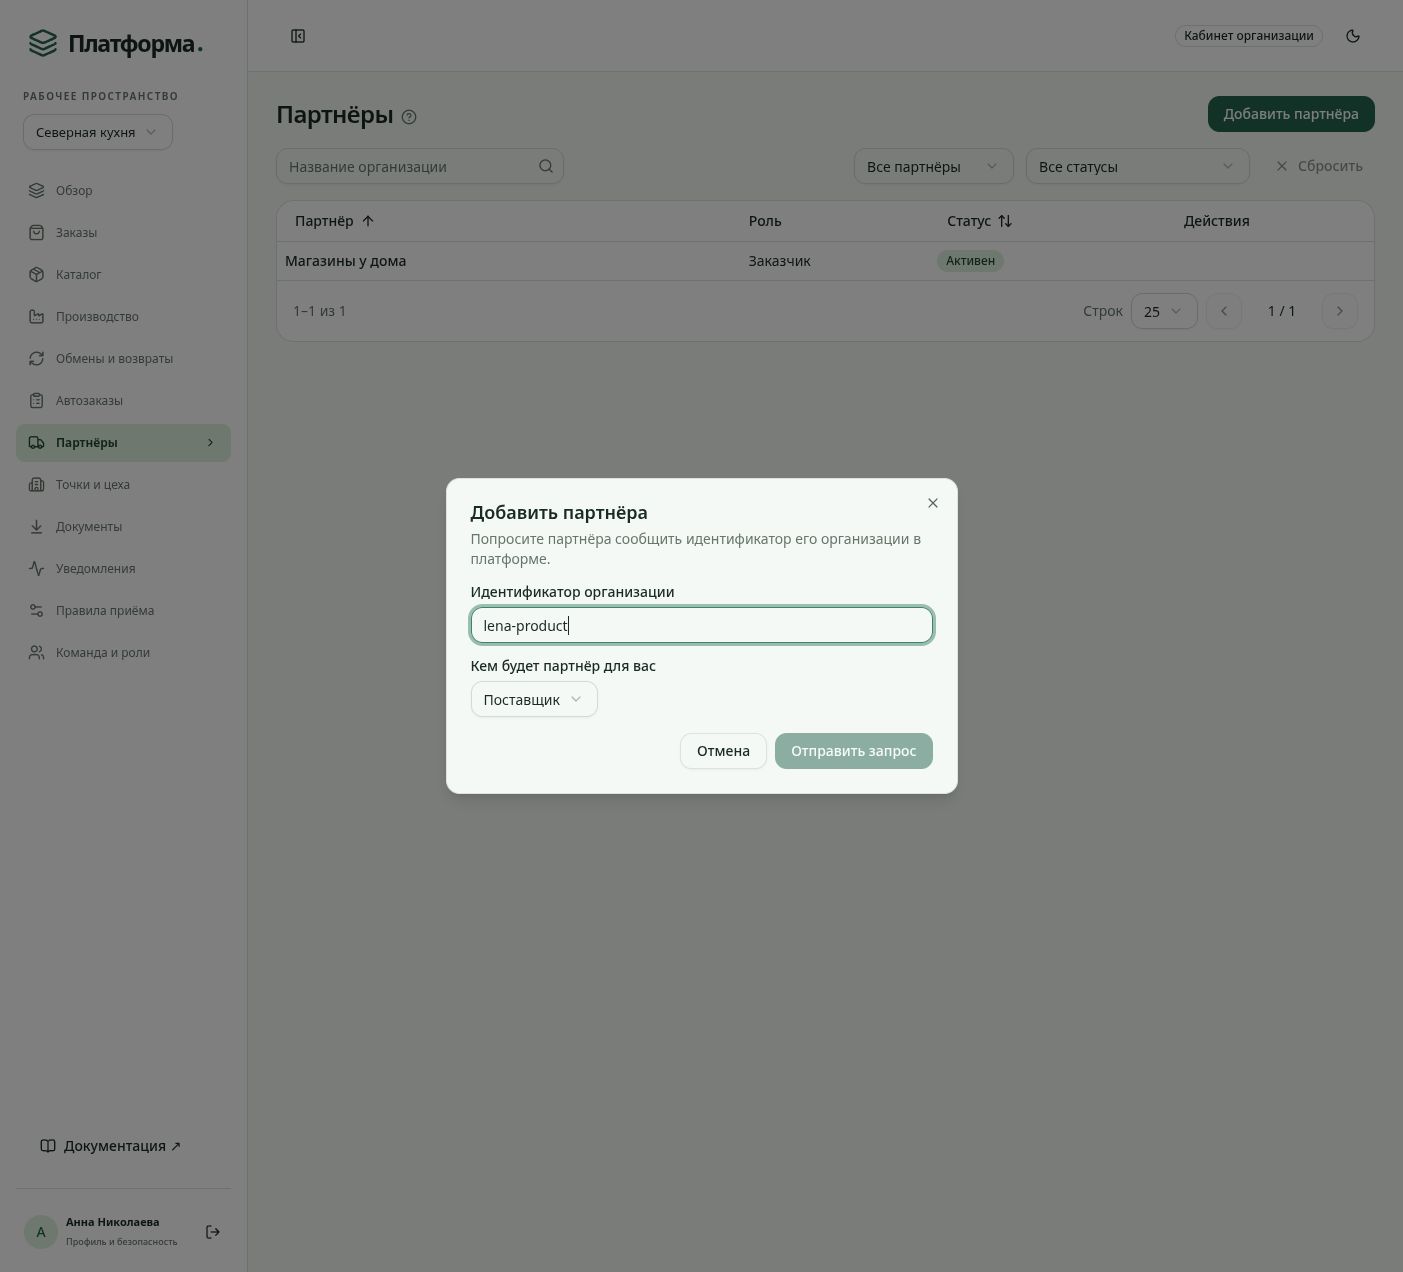The height and width of the screenshot is (1272, 1403).
Task: Click the Кабинет организации badge
Action: click(x=1249, y=36)
